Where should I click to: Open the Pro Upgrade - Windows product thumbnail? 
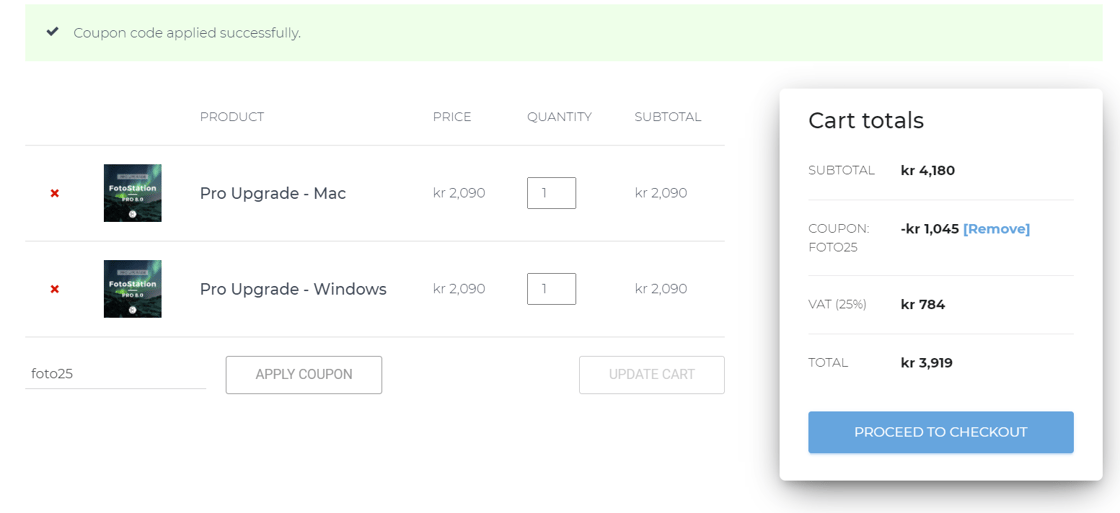point(132,289)
